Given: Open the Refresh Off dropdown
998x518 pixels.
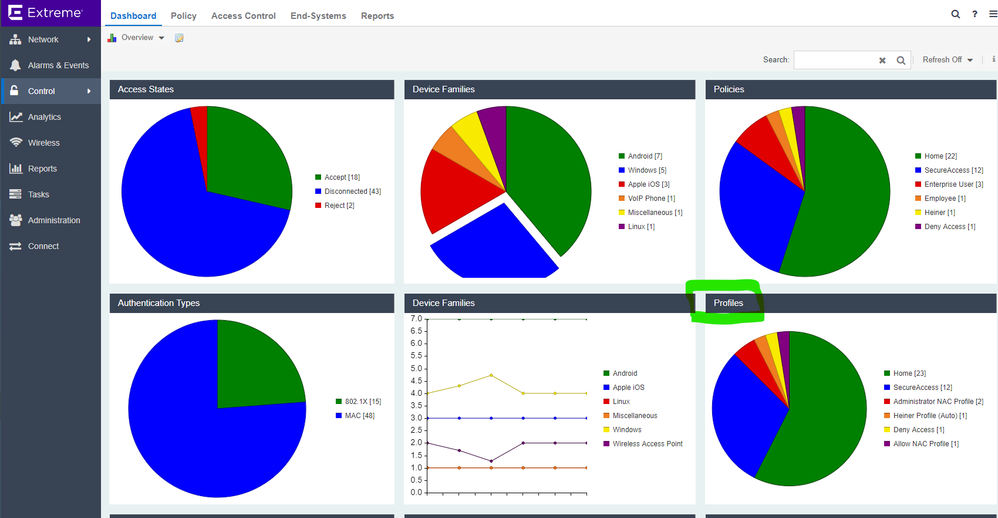Looking at the screenshot, I should tap(947, 60).
